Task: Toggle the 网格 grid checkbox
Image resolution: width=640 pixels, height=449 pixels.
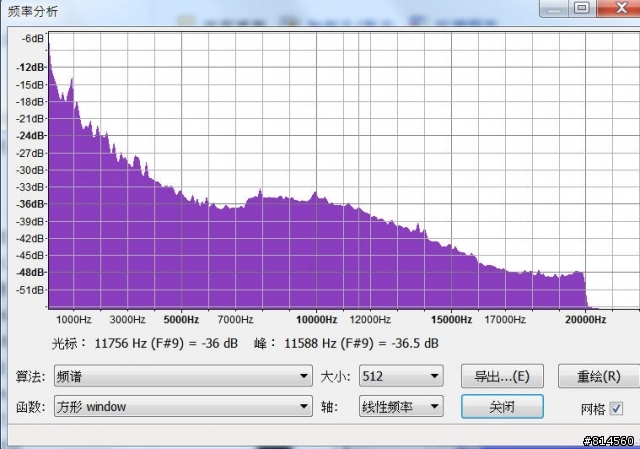Action: tap(616, 408)
